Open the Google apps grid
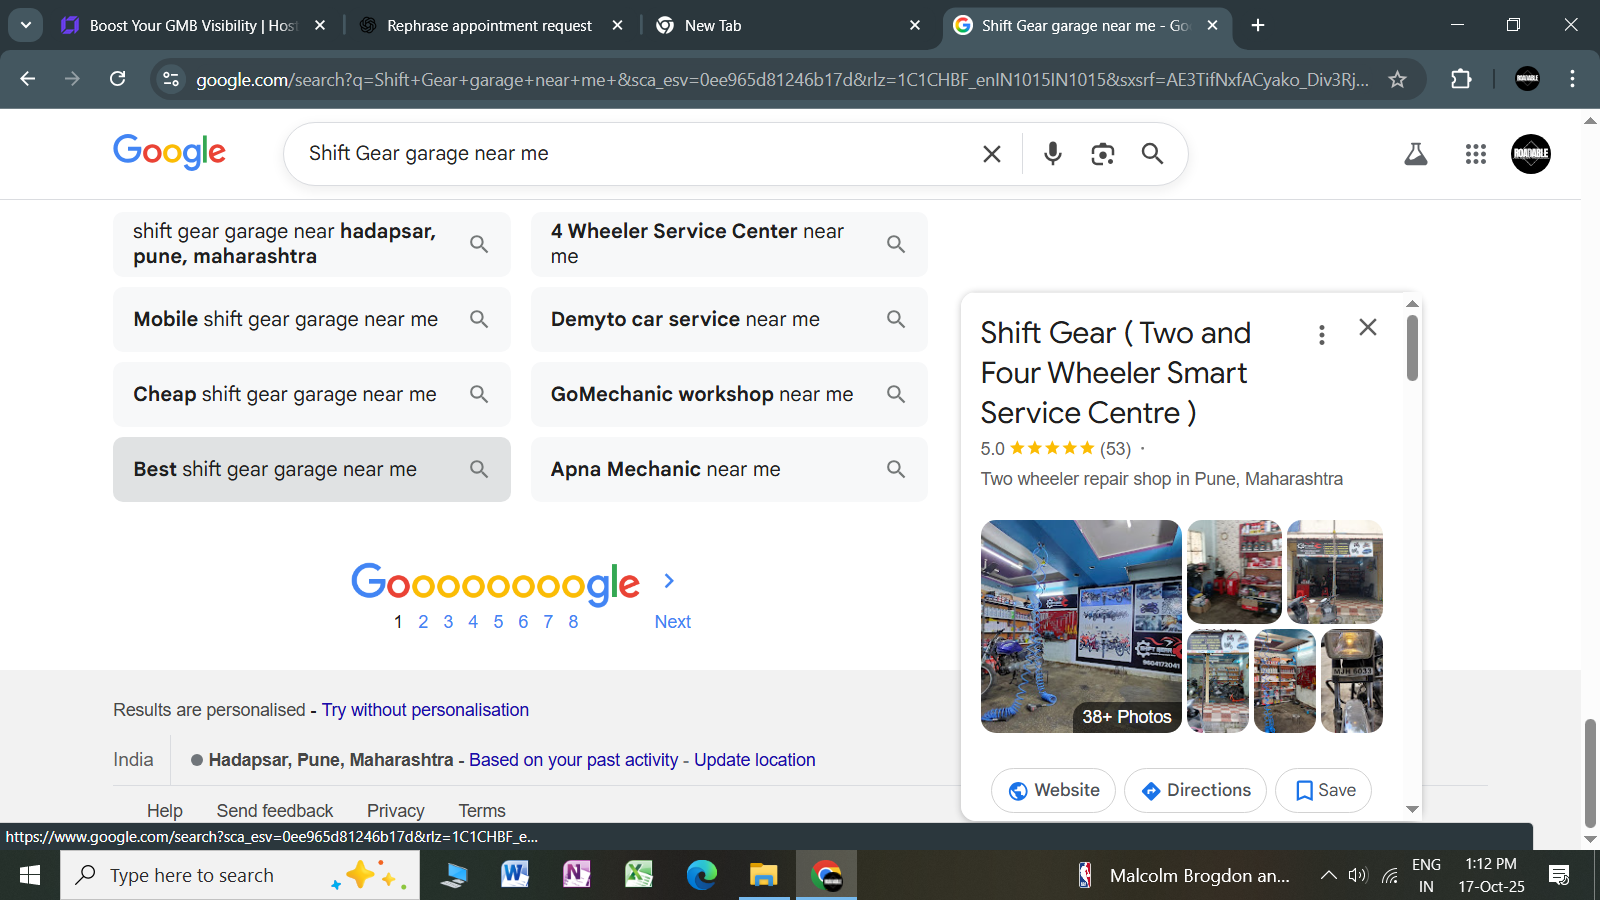Viewport: 1600px width, 900px height. coord(1476,154)
